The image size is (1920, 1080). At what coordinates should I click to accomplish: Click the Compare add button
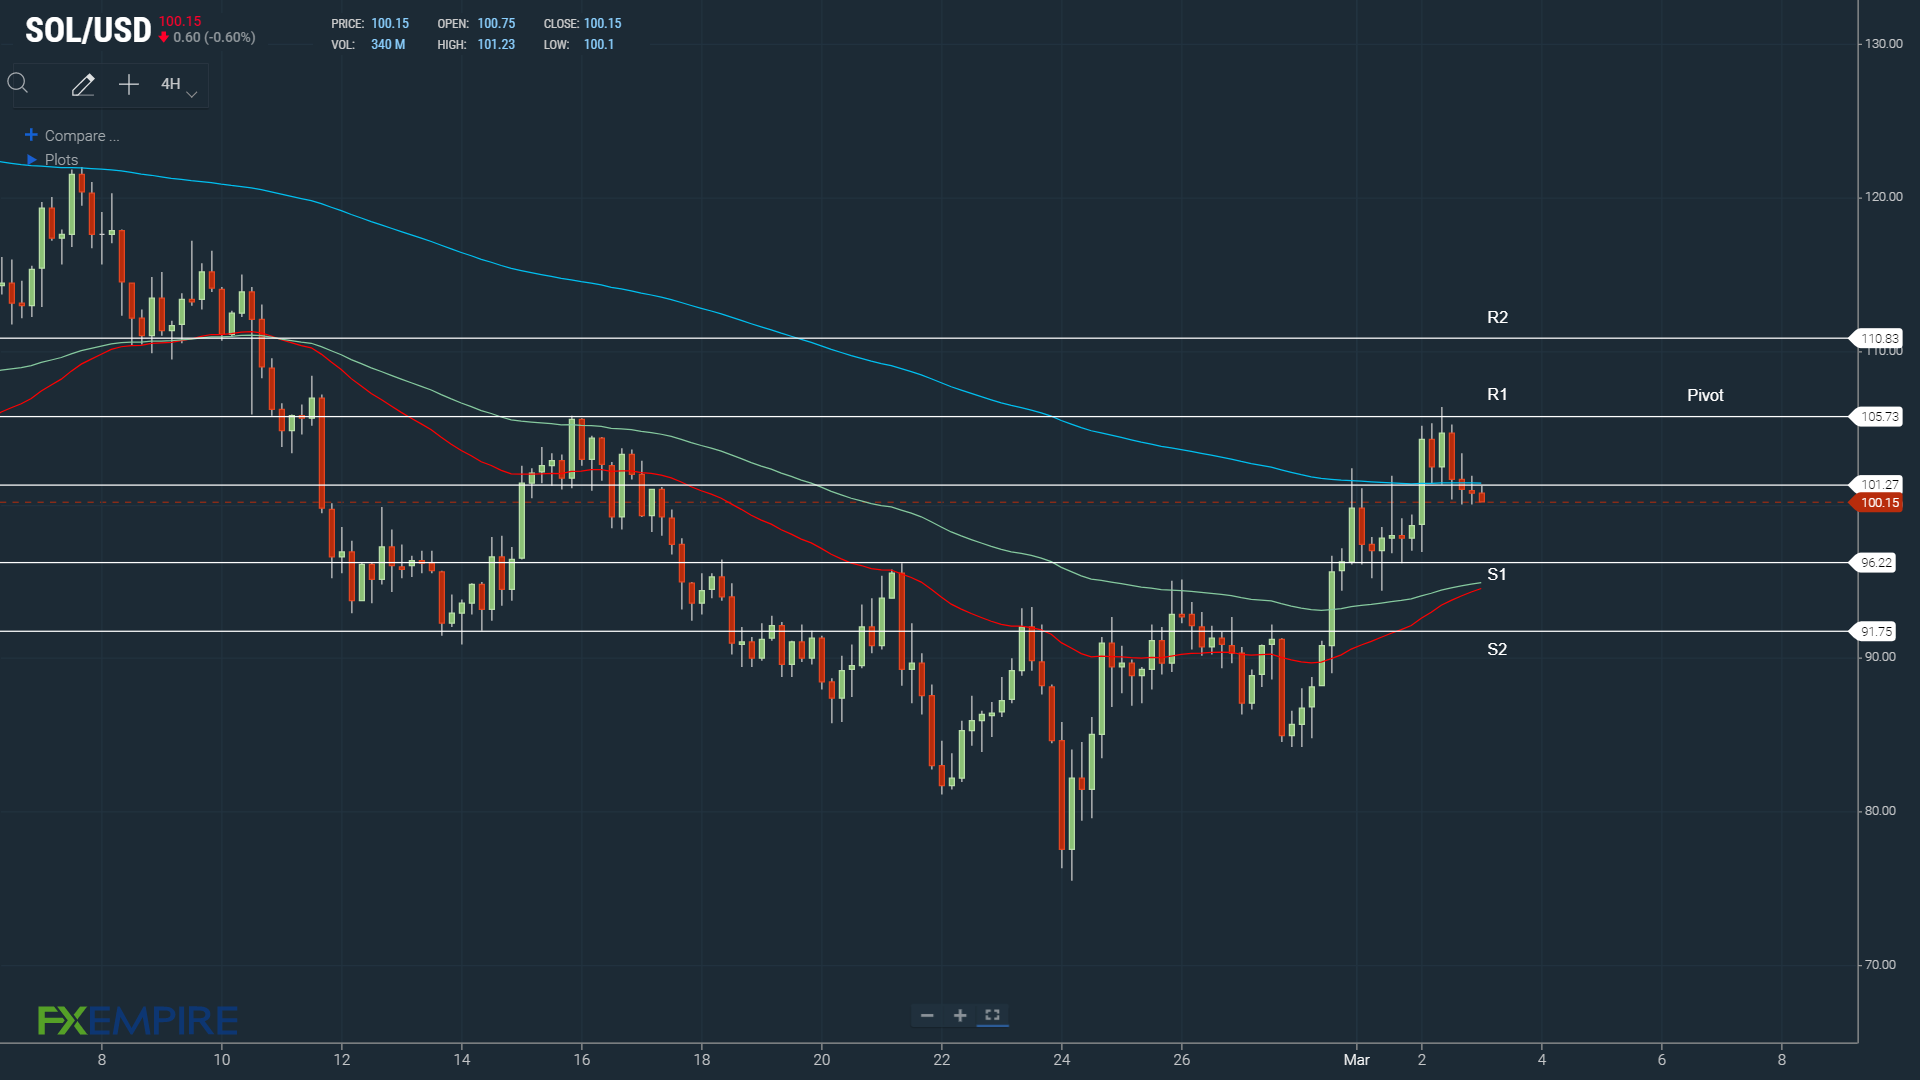click(31, 135)
